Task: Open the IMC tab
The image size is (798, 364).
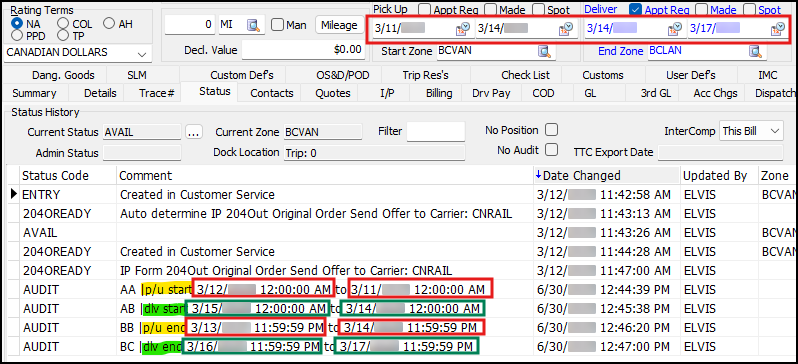Action: click(767, 75)
